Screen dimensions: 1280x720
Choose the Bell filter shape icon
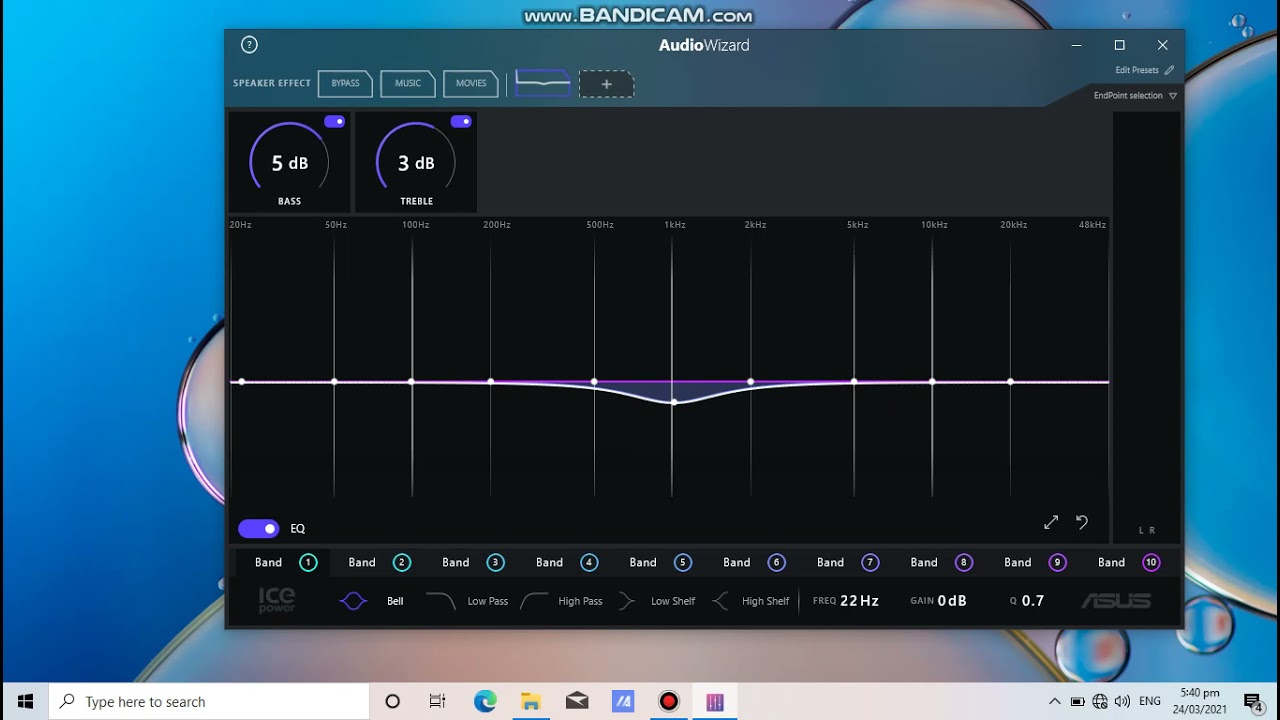[x=354, y=601]
